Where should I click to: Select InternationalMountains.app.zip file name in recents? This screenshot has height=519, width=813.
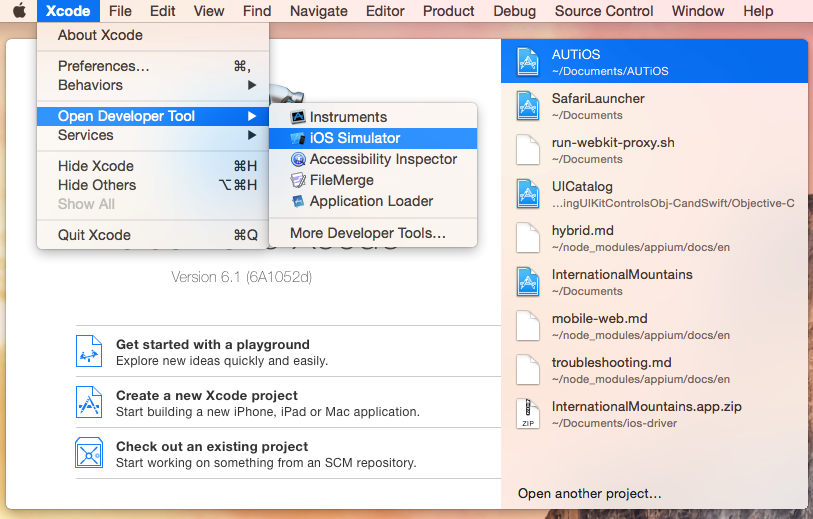[x=647, y=407]
